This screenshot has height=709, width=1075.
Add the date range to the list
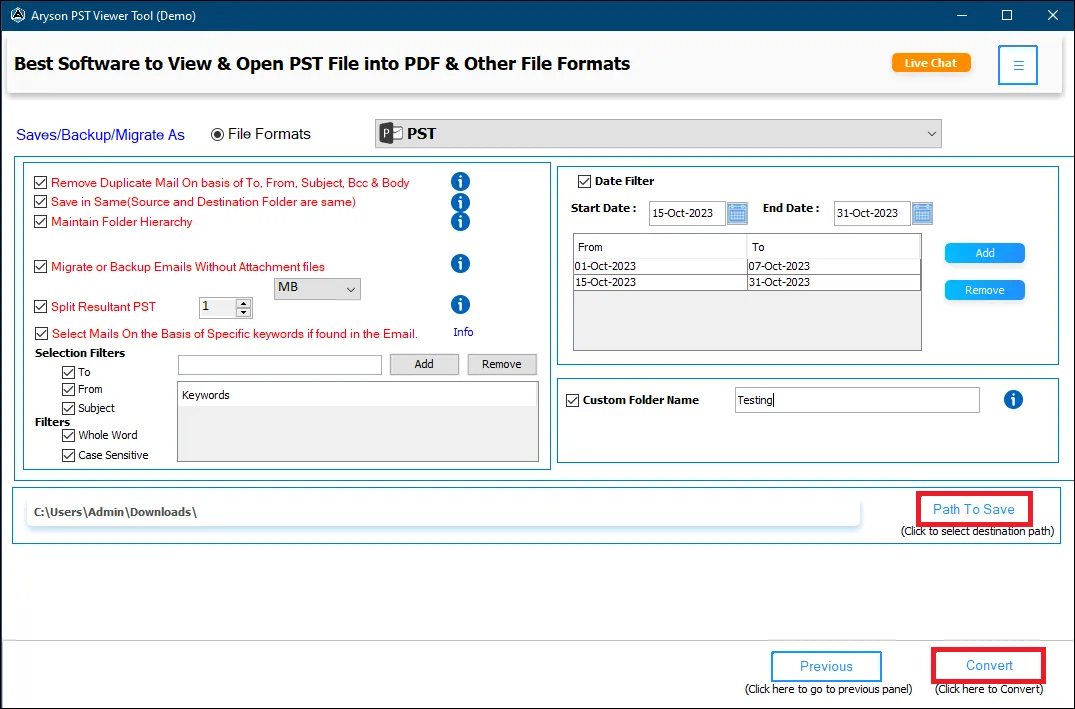(985, 253)
